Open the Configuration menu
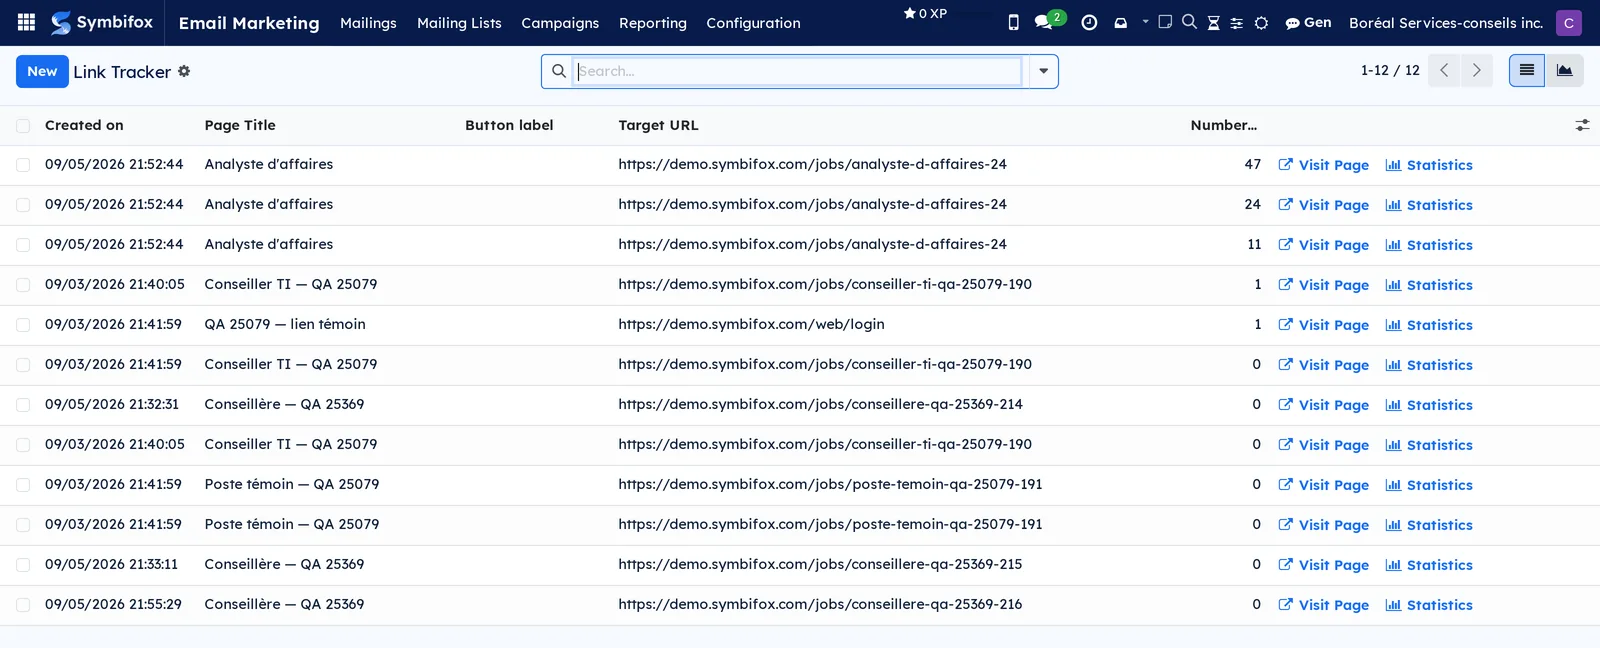The width and height of the screenshot is (1600, 648). click(x=753, y=22)
